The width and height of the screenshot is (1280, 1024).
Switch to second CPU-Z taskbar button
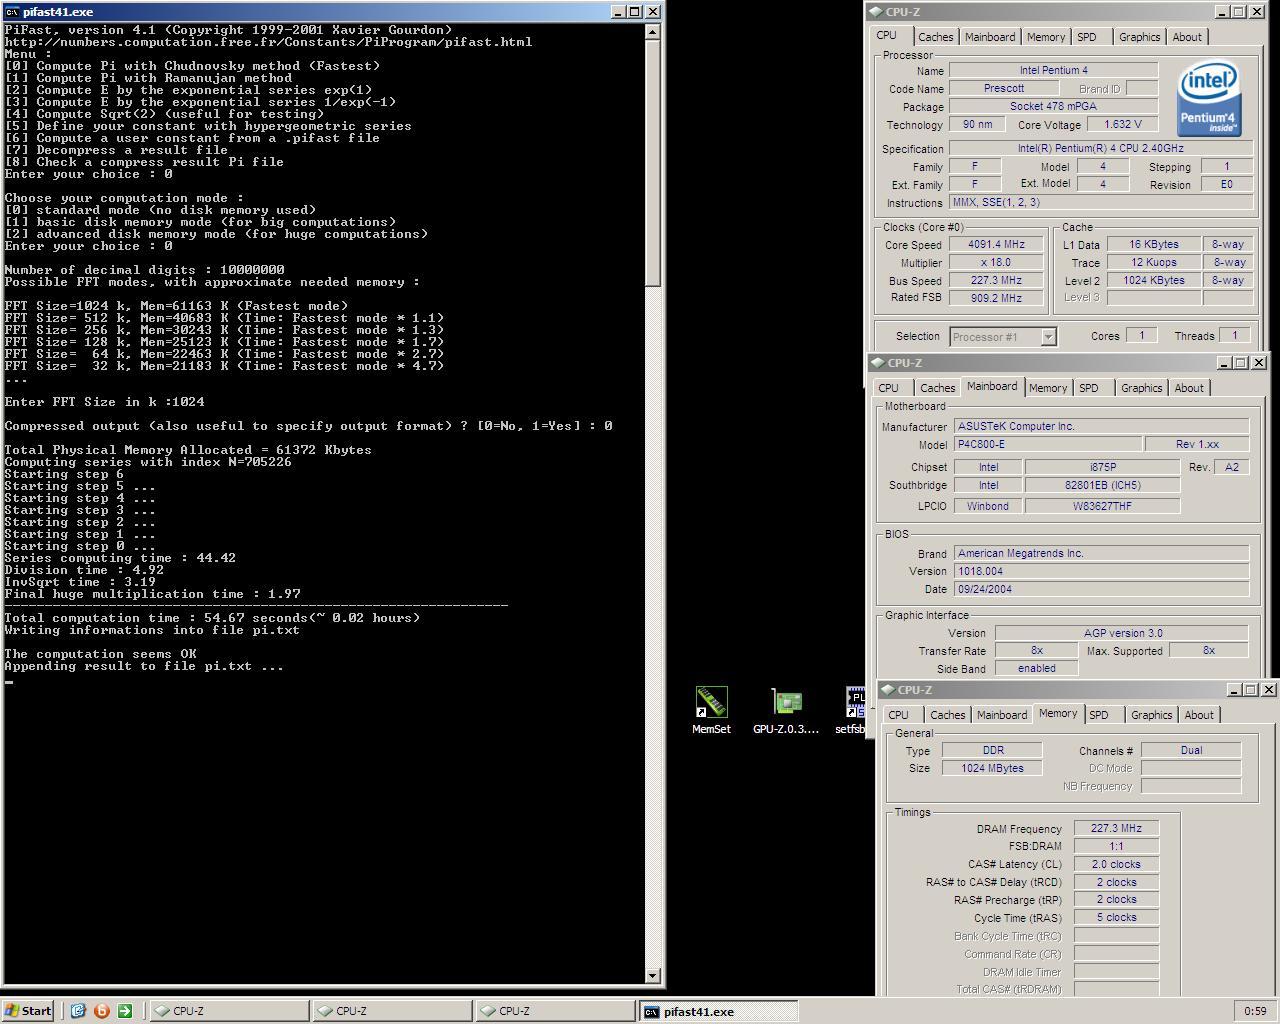coord(392,1011)
